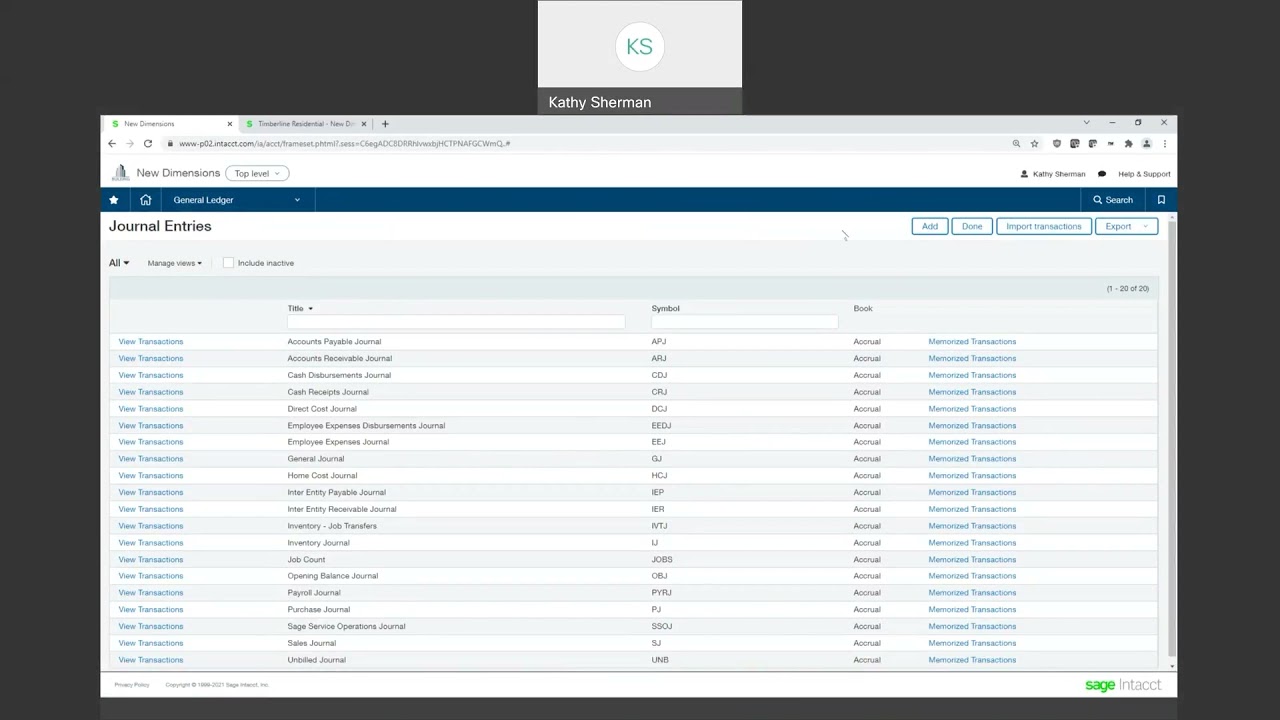Select the Job Count title
This screenshot has height=720, width=1280.
pos(306,560)
